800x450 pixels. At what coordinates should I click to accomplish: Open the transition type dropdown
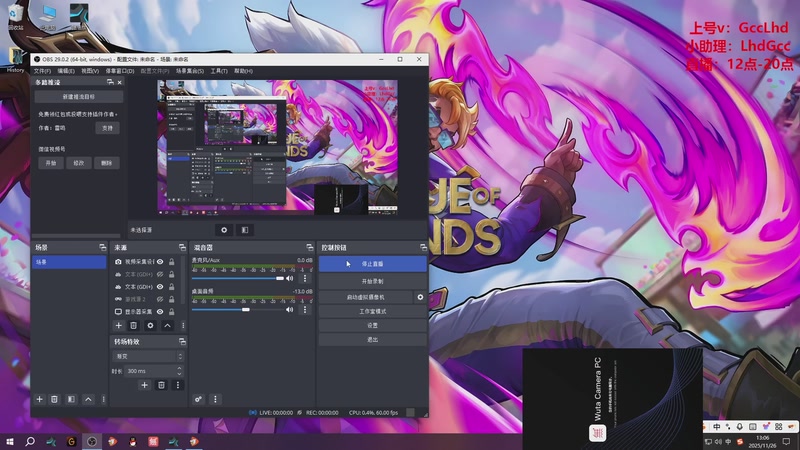click(x=148, y=356)
